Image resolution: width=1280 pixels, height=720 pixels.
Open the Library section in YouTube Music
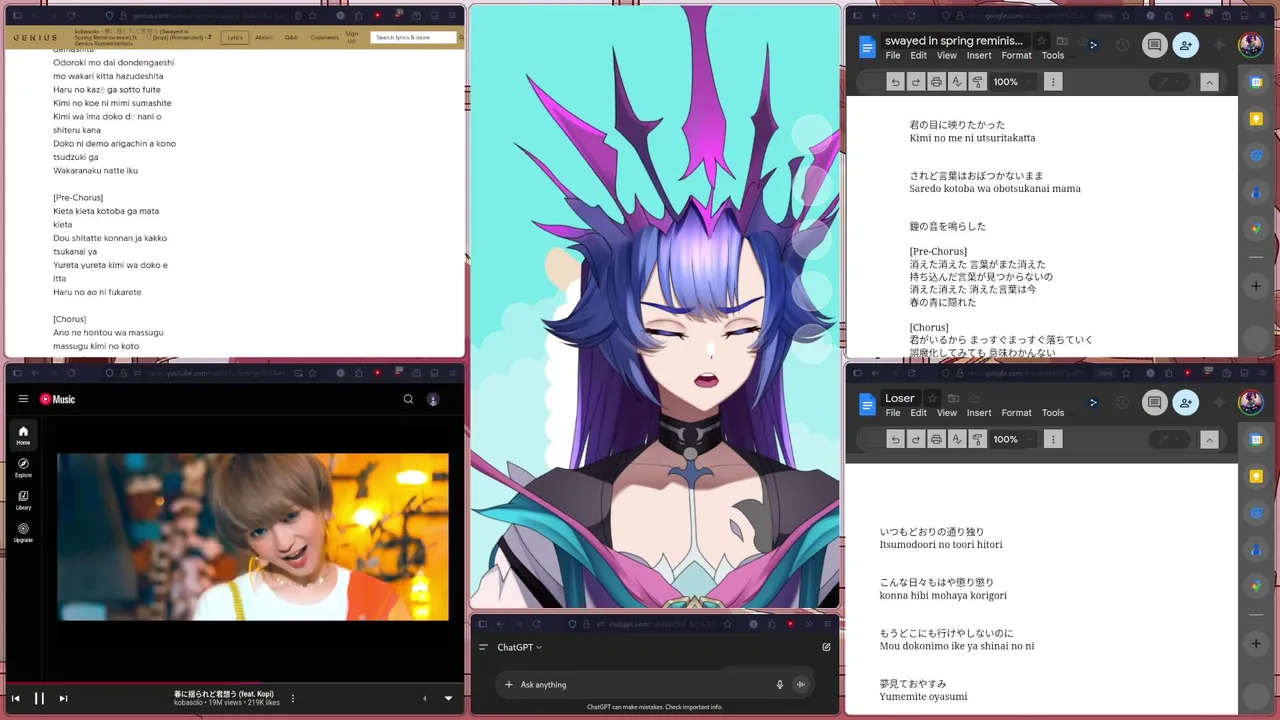[x=23, y=500]
